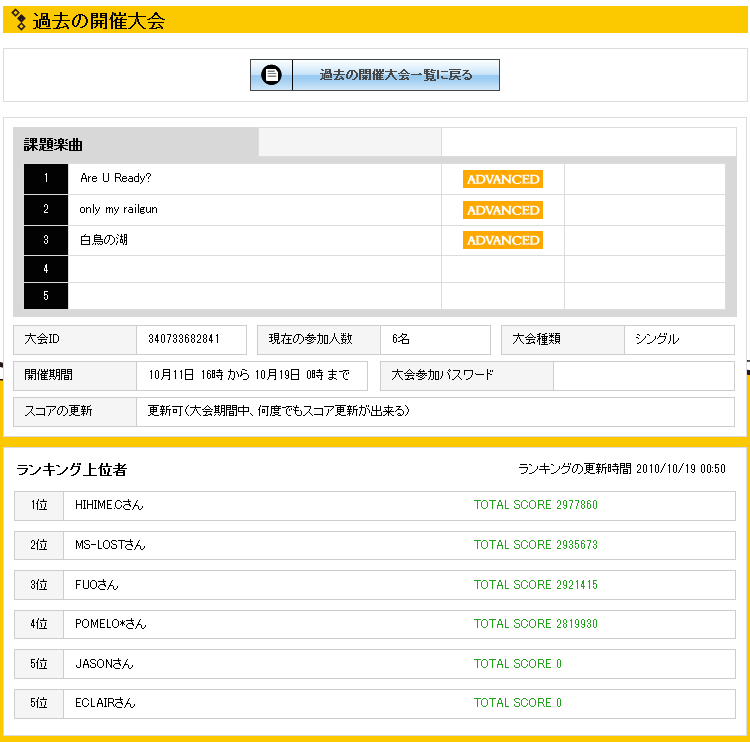Select ECLAIR player in ranking row
The height and width of the screenshot is (742, 750).
click(x=105, y=703)
